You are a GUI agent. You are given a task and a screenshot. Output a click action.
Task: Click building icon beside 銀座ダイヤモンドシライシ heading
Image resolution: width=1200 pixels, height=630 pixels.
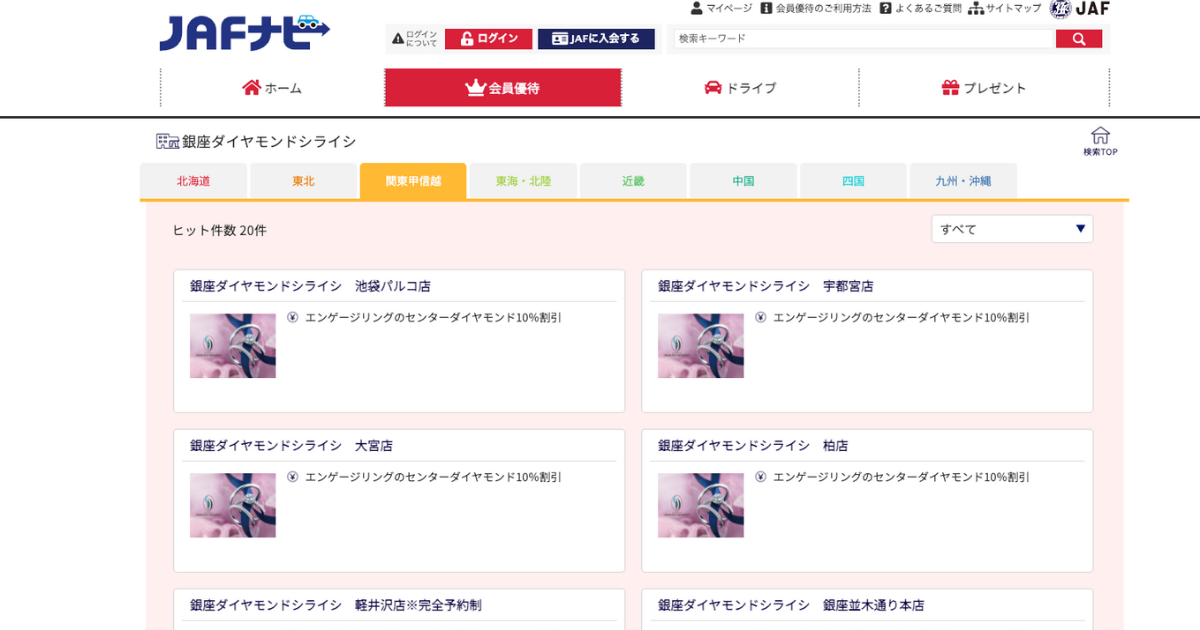click(167, 141)
